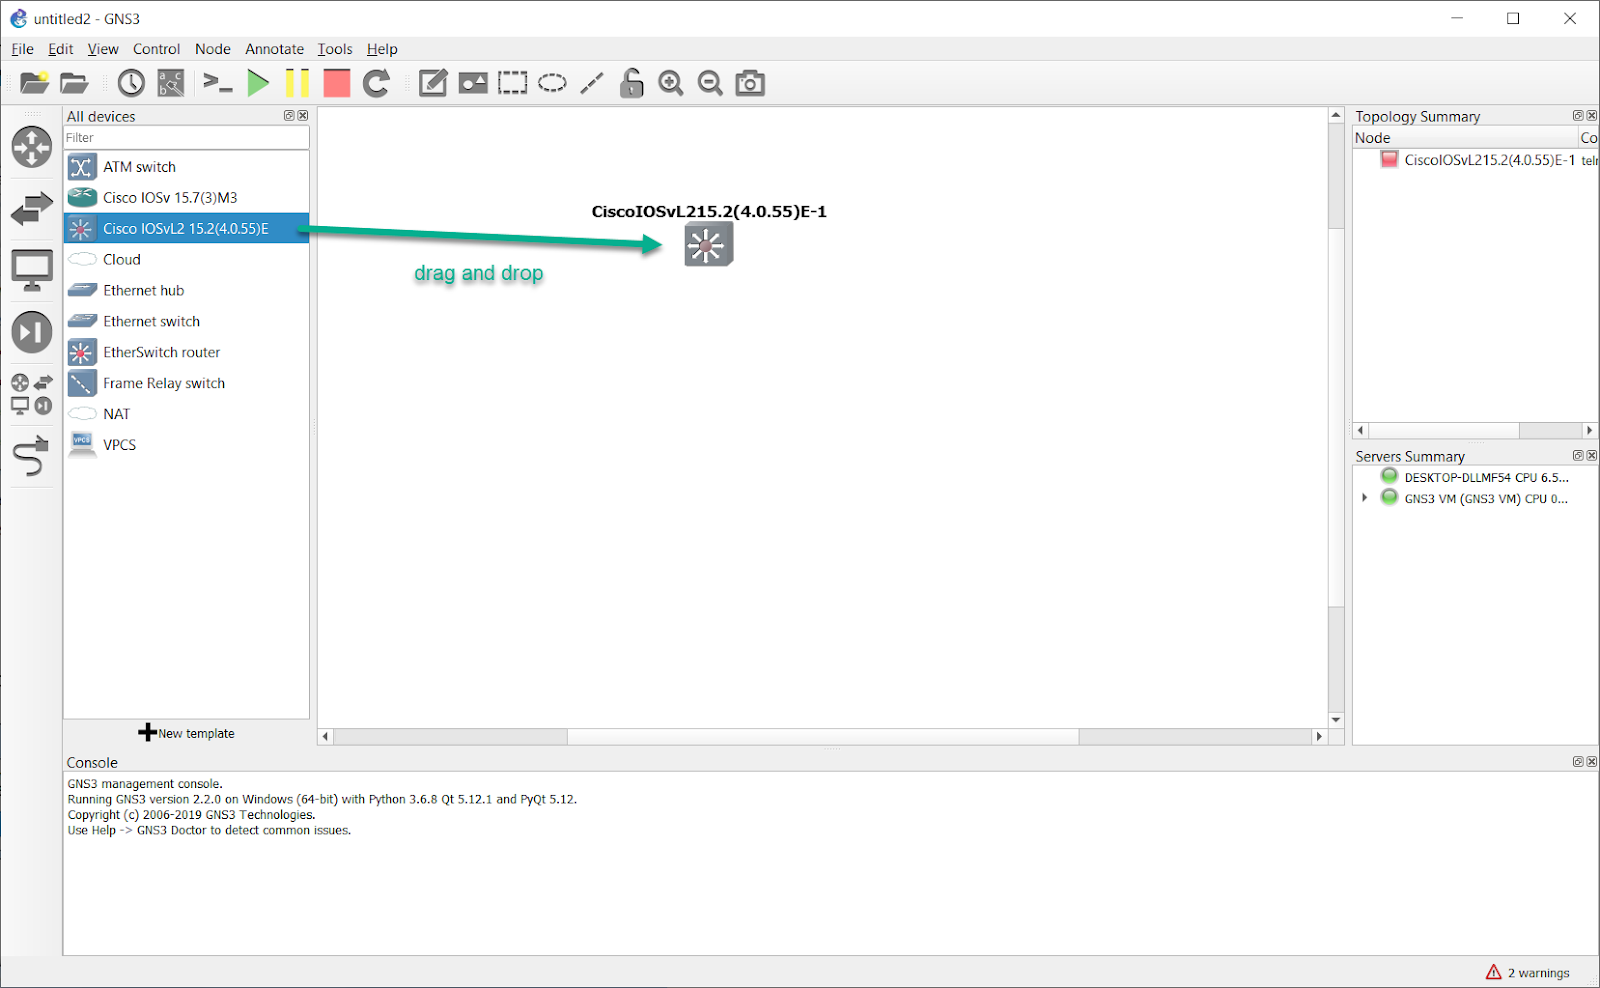
Task: Select Frame Relay switch device
Action: click(186, 383)
